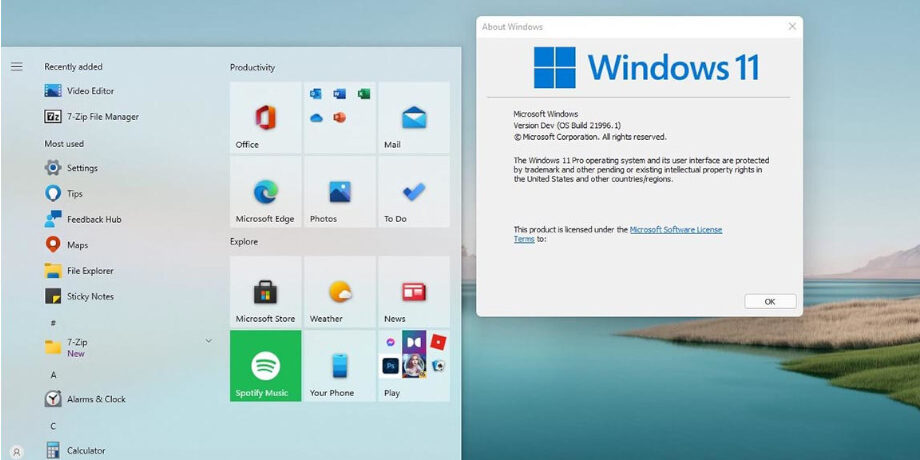Open the 7-Zip folder entry
Image resolution: width=920 pixels, height=460 pixels.
[128, 347]
